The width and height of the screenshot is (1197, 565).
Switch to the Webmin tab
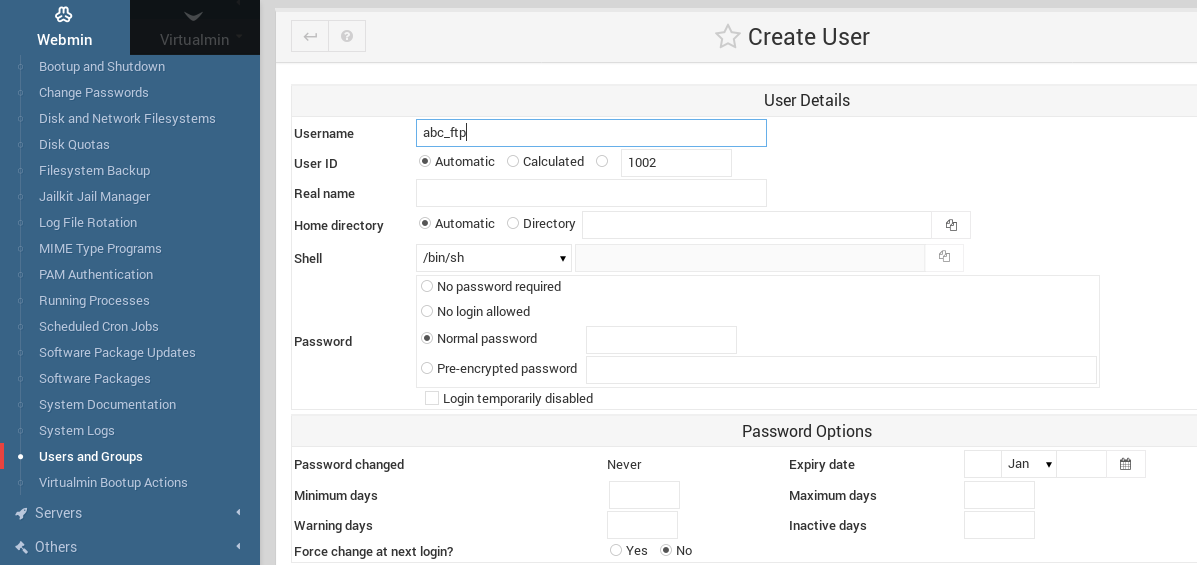[65, 27]
